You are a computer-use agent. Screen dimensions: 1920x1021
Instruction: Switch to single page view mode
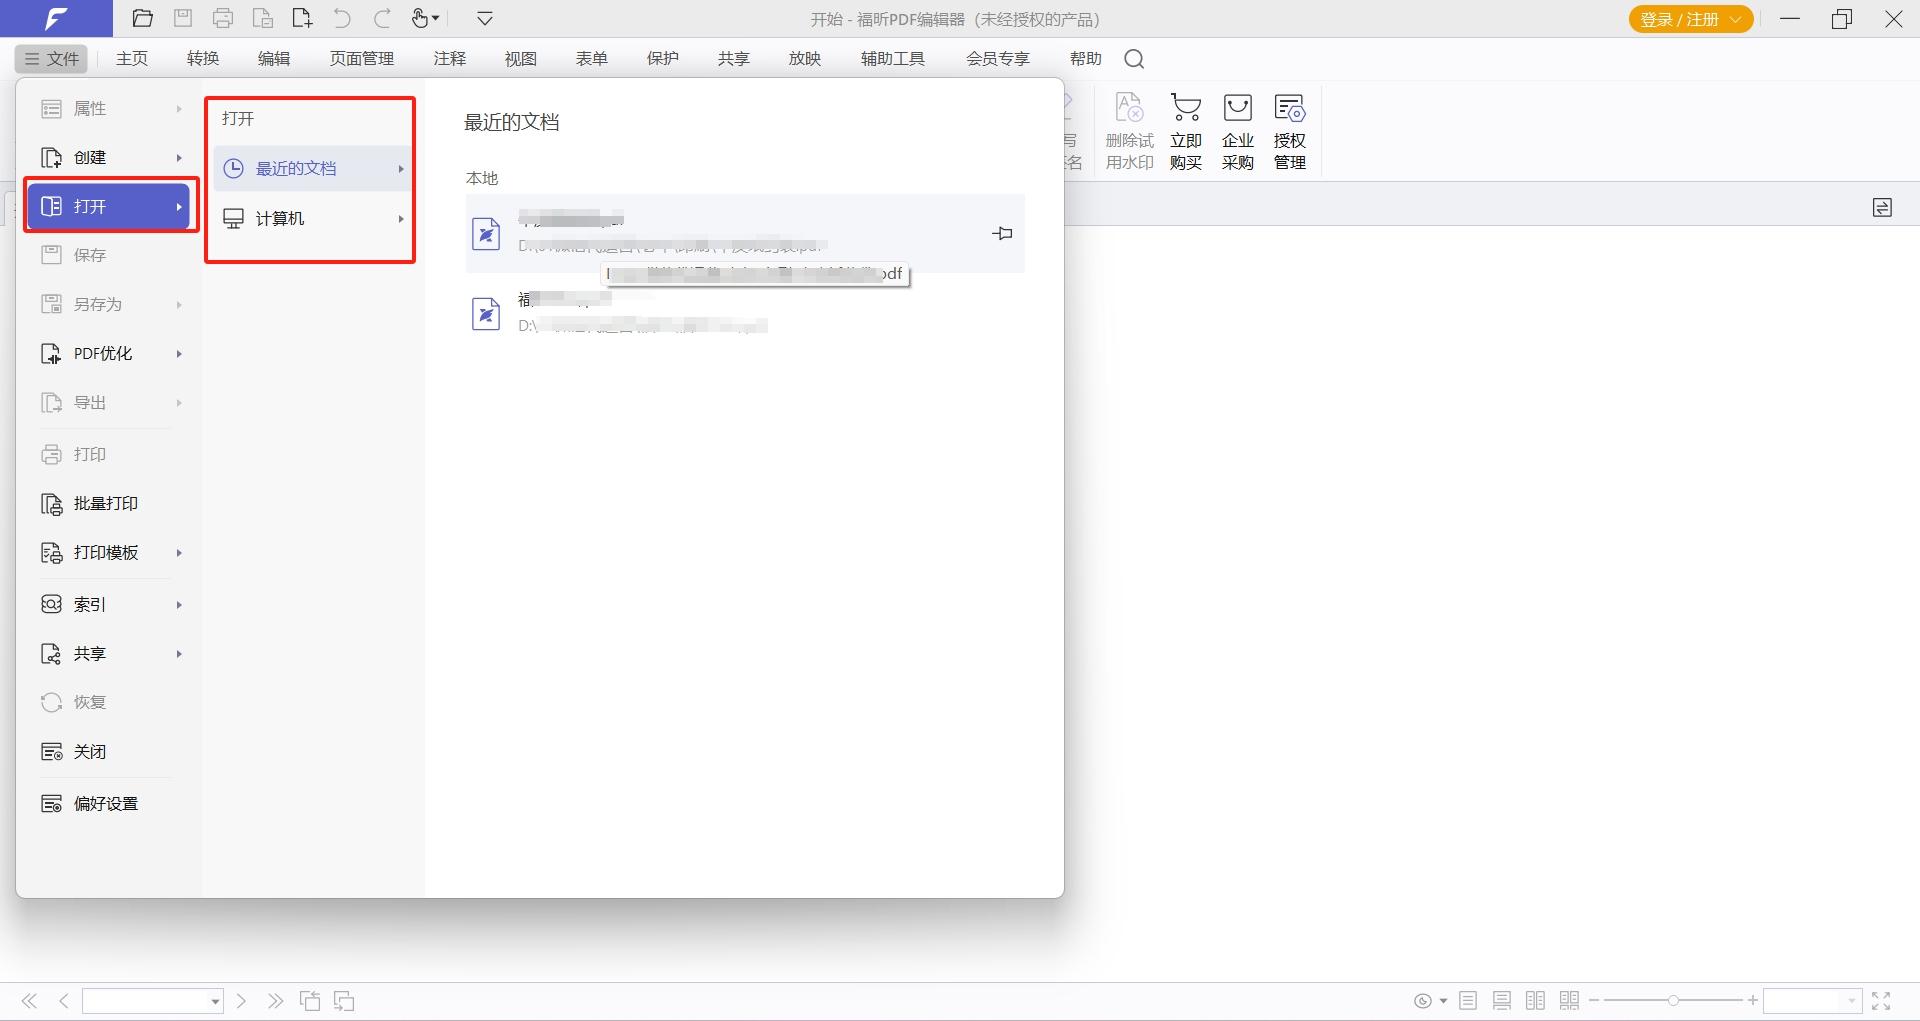pos(1468,1000)
